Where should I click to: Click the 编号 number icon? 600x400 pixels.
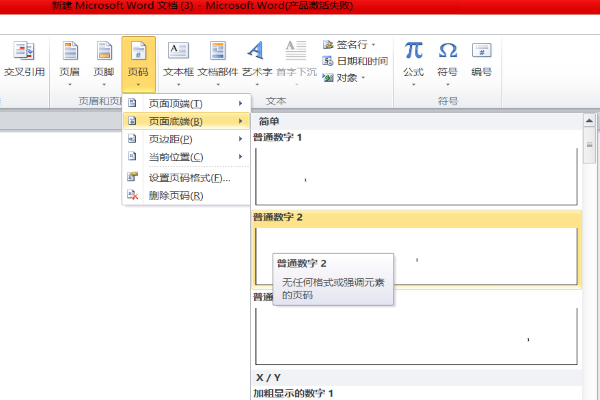(x=482, y=51)
